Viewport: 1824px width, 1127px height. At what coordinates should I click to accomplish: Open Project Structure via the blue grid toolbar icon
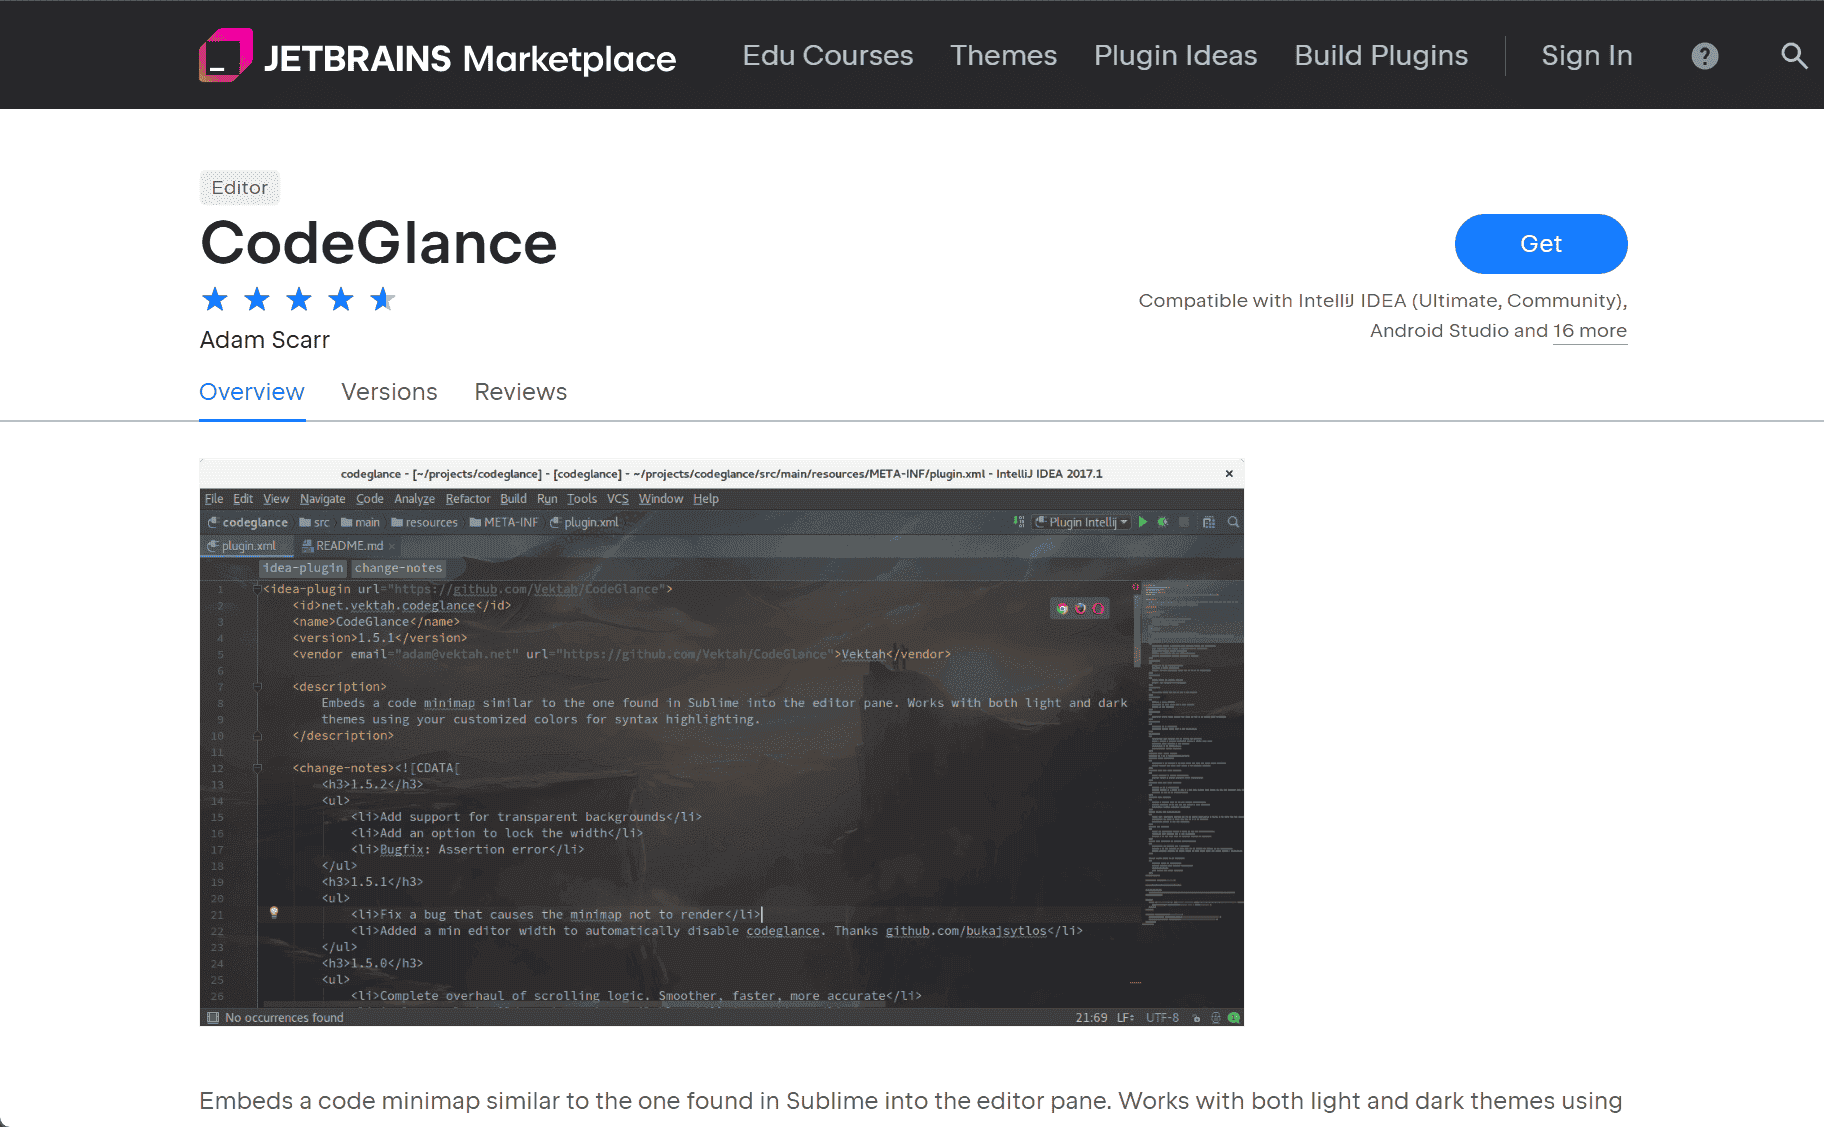click(x=1208, y=521)
